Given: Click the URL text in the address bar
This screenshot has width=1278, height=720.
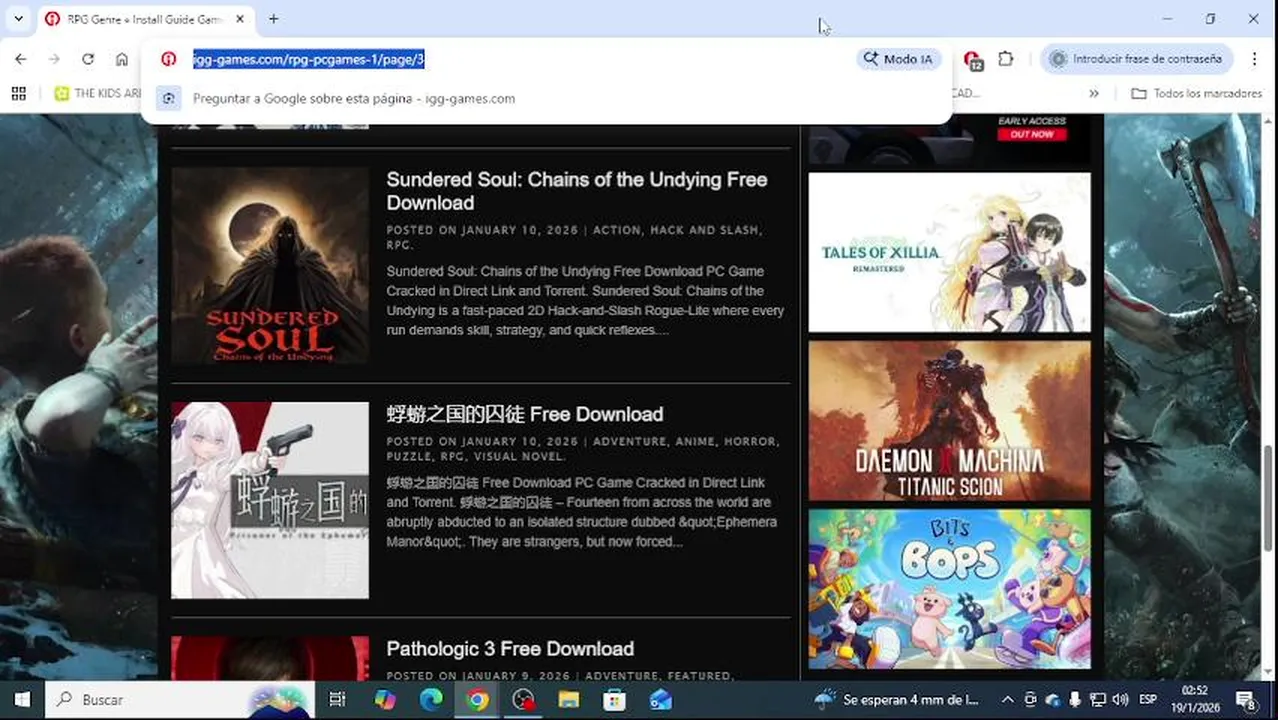Looking at the screenshot, I should [309, 59].
